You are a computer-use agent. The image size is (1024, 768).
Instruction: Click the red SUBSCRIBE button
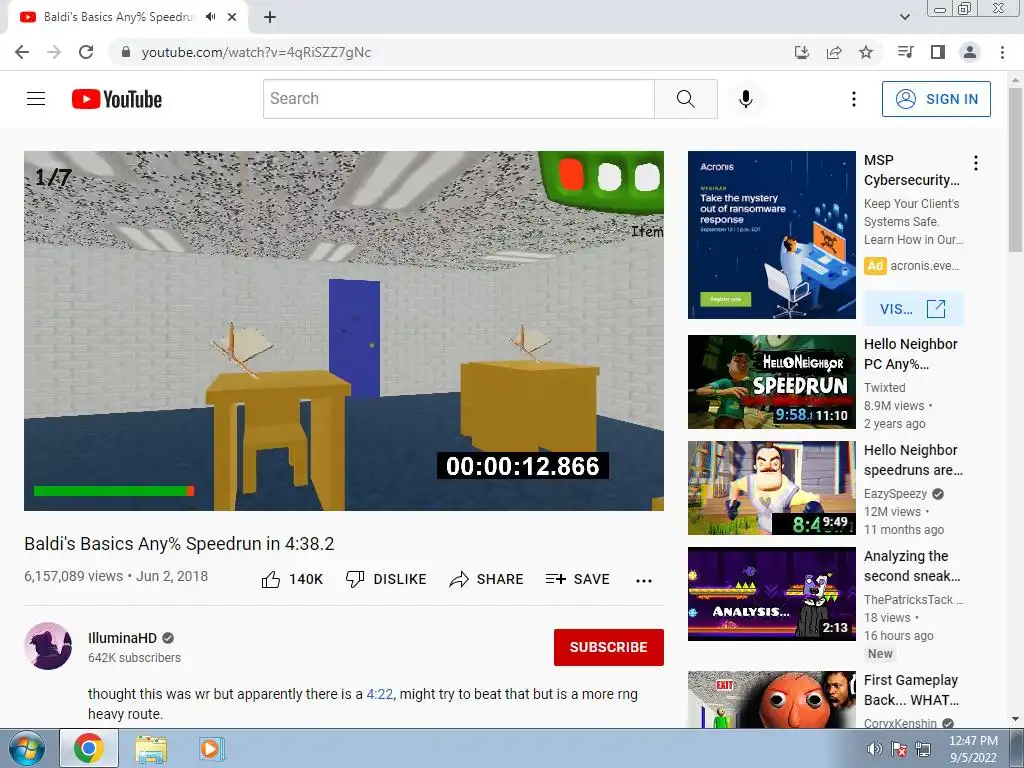[609, 647]
